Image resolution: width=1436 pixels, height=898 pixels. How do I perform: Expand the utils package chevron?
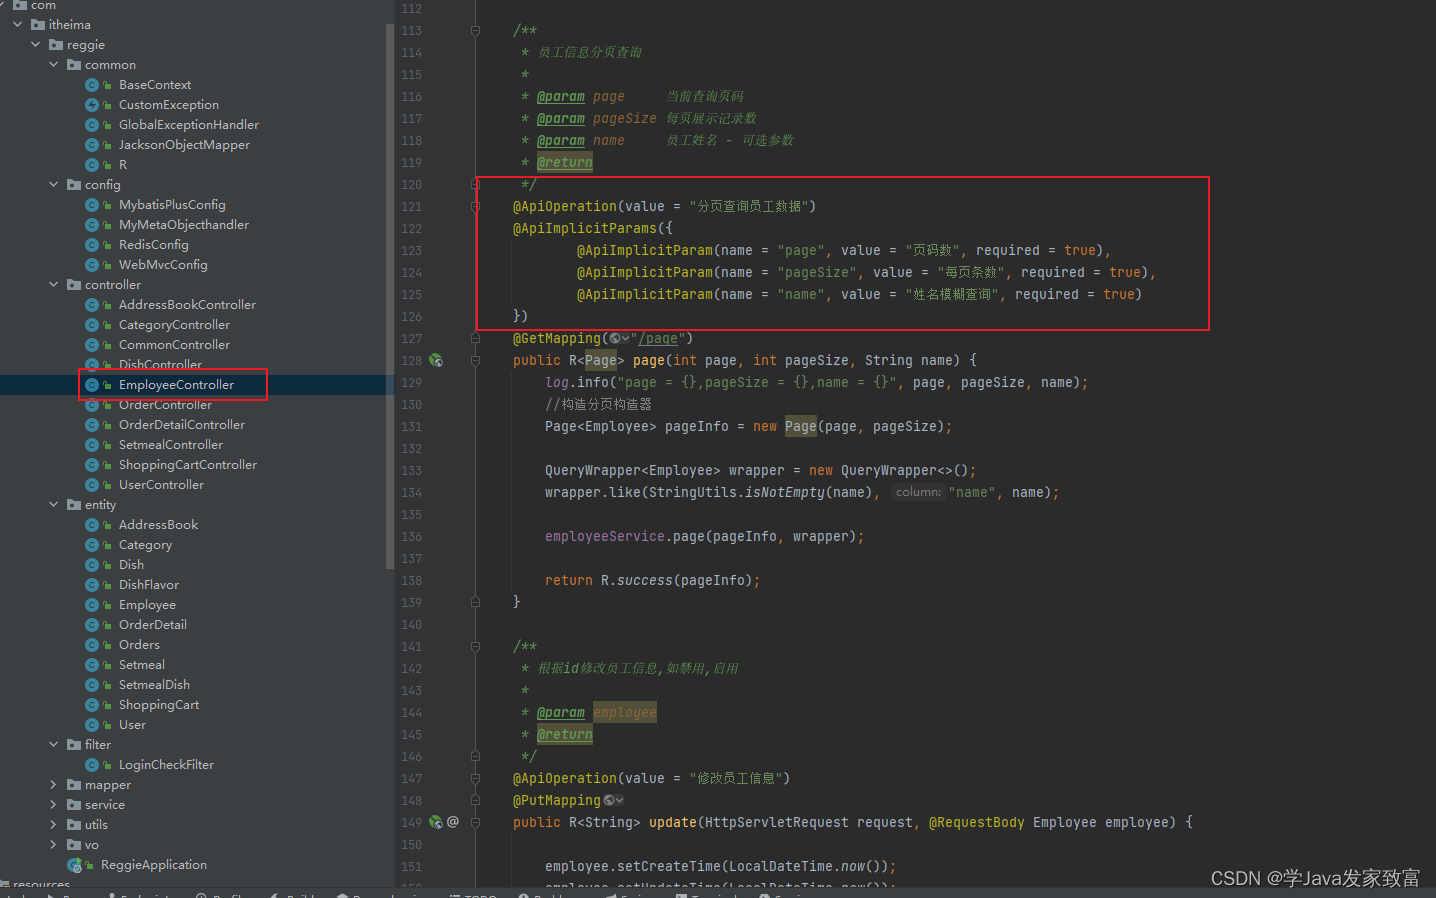tap(54, 825)
